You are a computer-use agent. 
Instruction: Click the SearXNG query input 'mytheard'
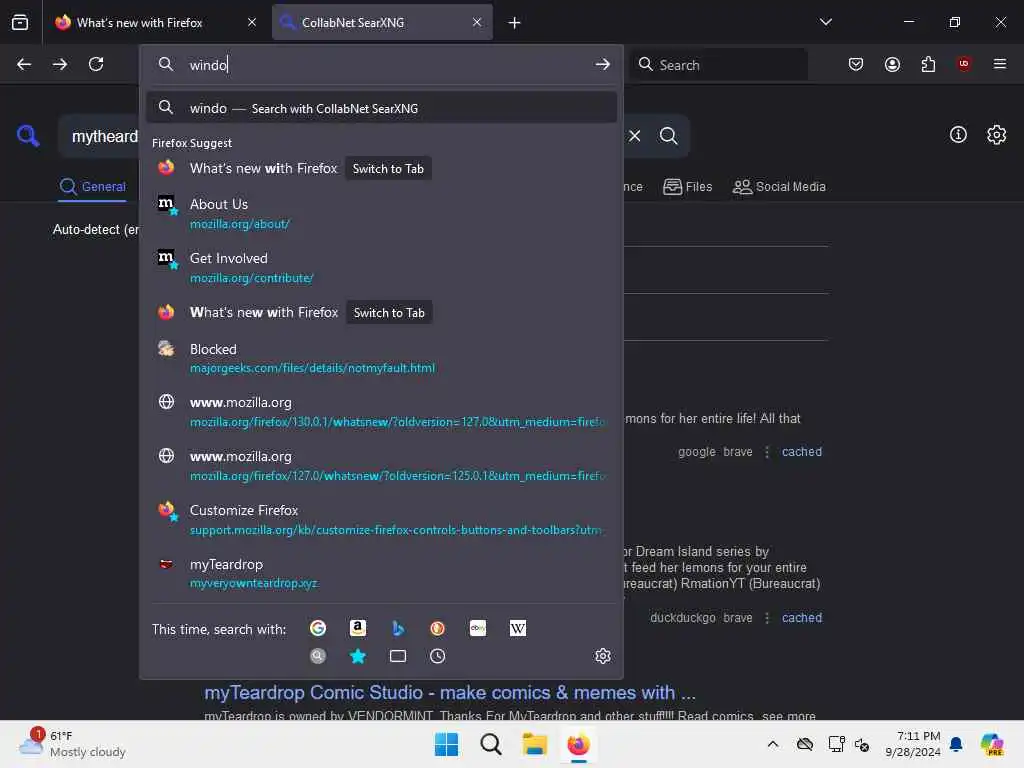[104, 136]
